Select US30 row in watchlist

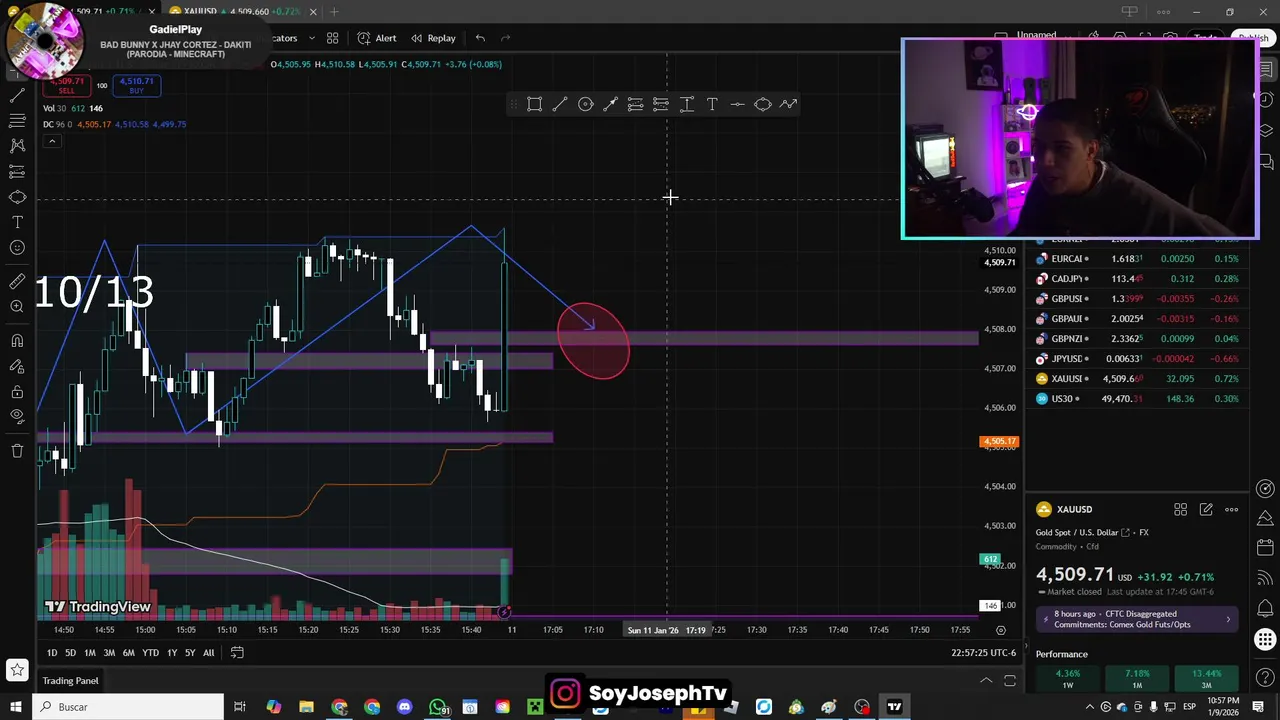pyautogui.click(x=1138, y=399)
